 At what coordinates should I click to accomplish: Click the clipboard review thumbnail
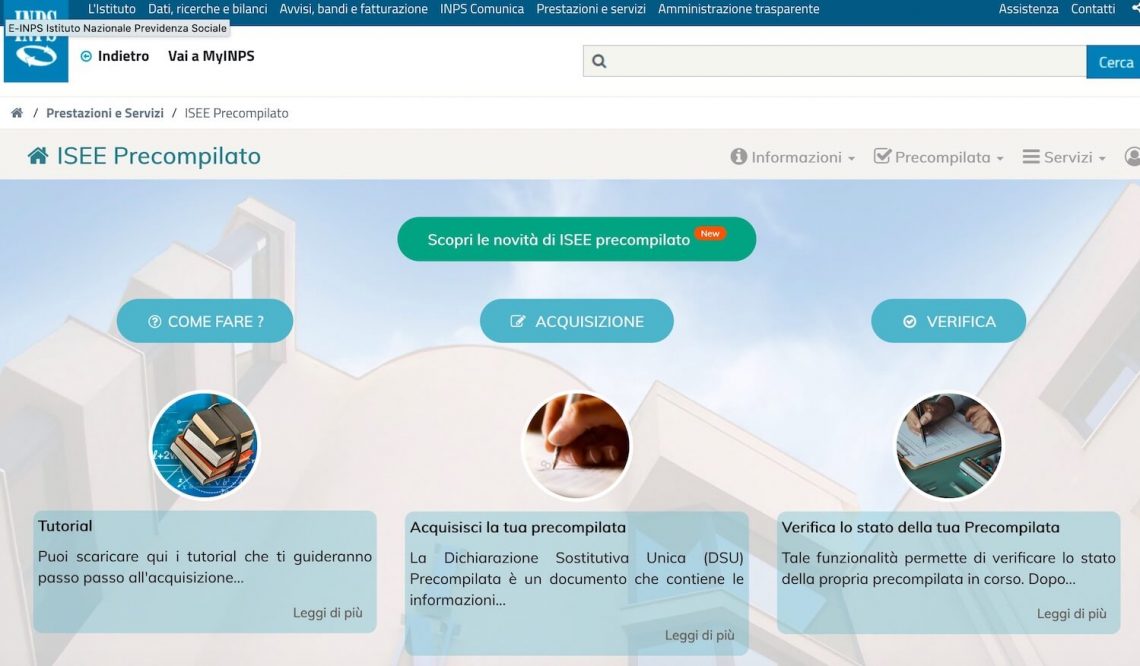948,445
